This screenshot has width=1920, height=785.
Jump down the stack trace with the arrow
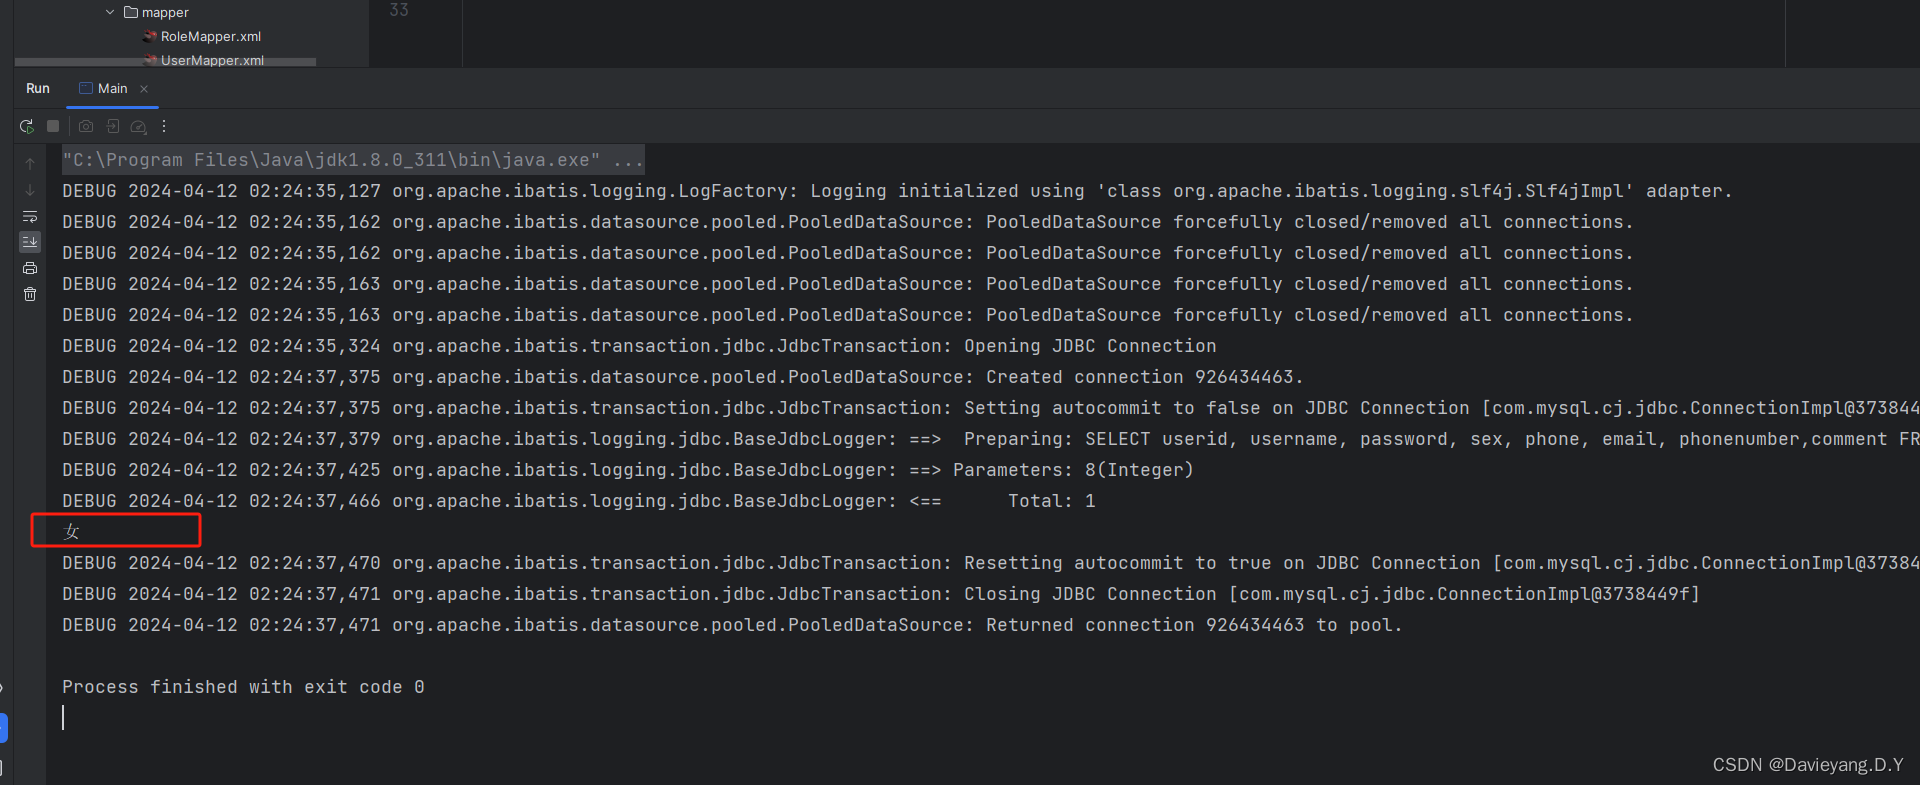30,190
